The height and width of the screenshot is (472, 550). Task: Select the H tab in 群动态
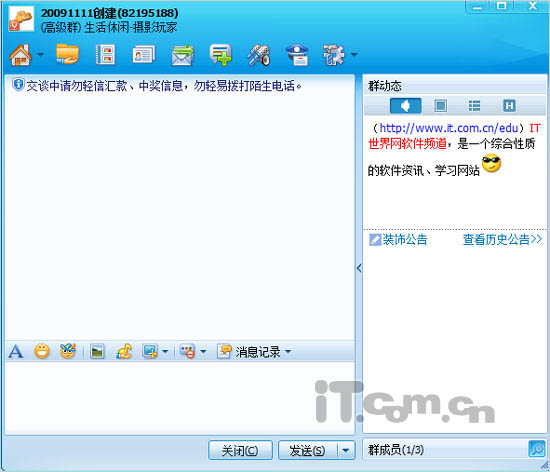pyautogui.click(x=509, y=106)
